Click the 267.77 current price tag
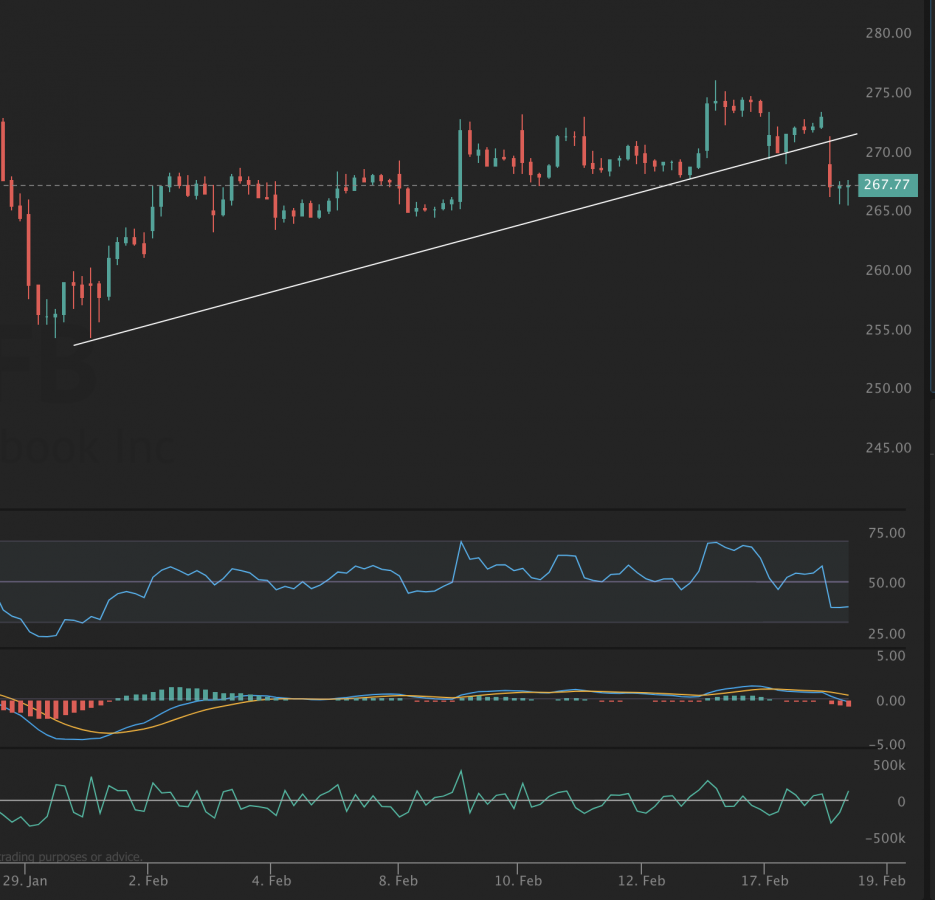 887,185
